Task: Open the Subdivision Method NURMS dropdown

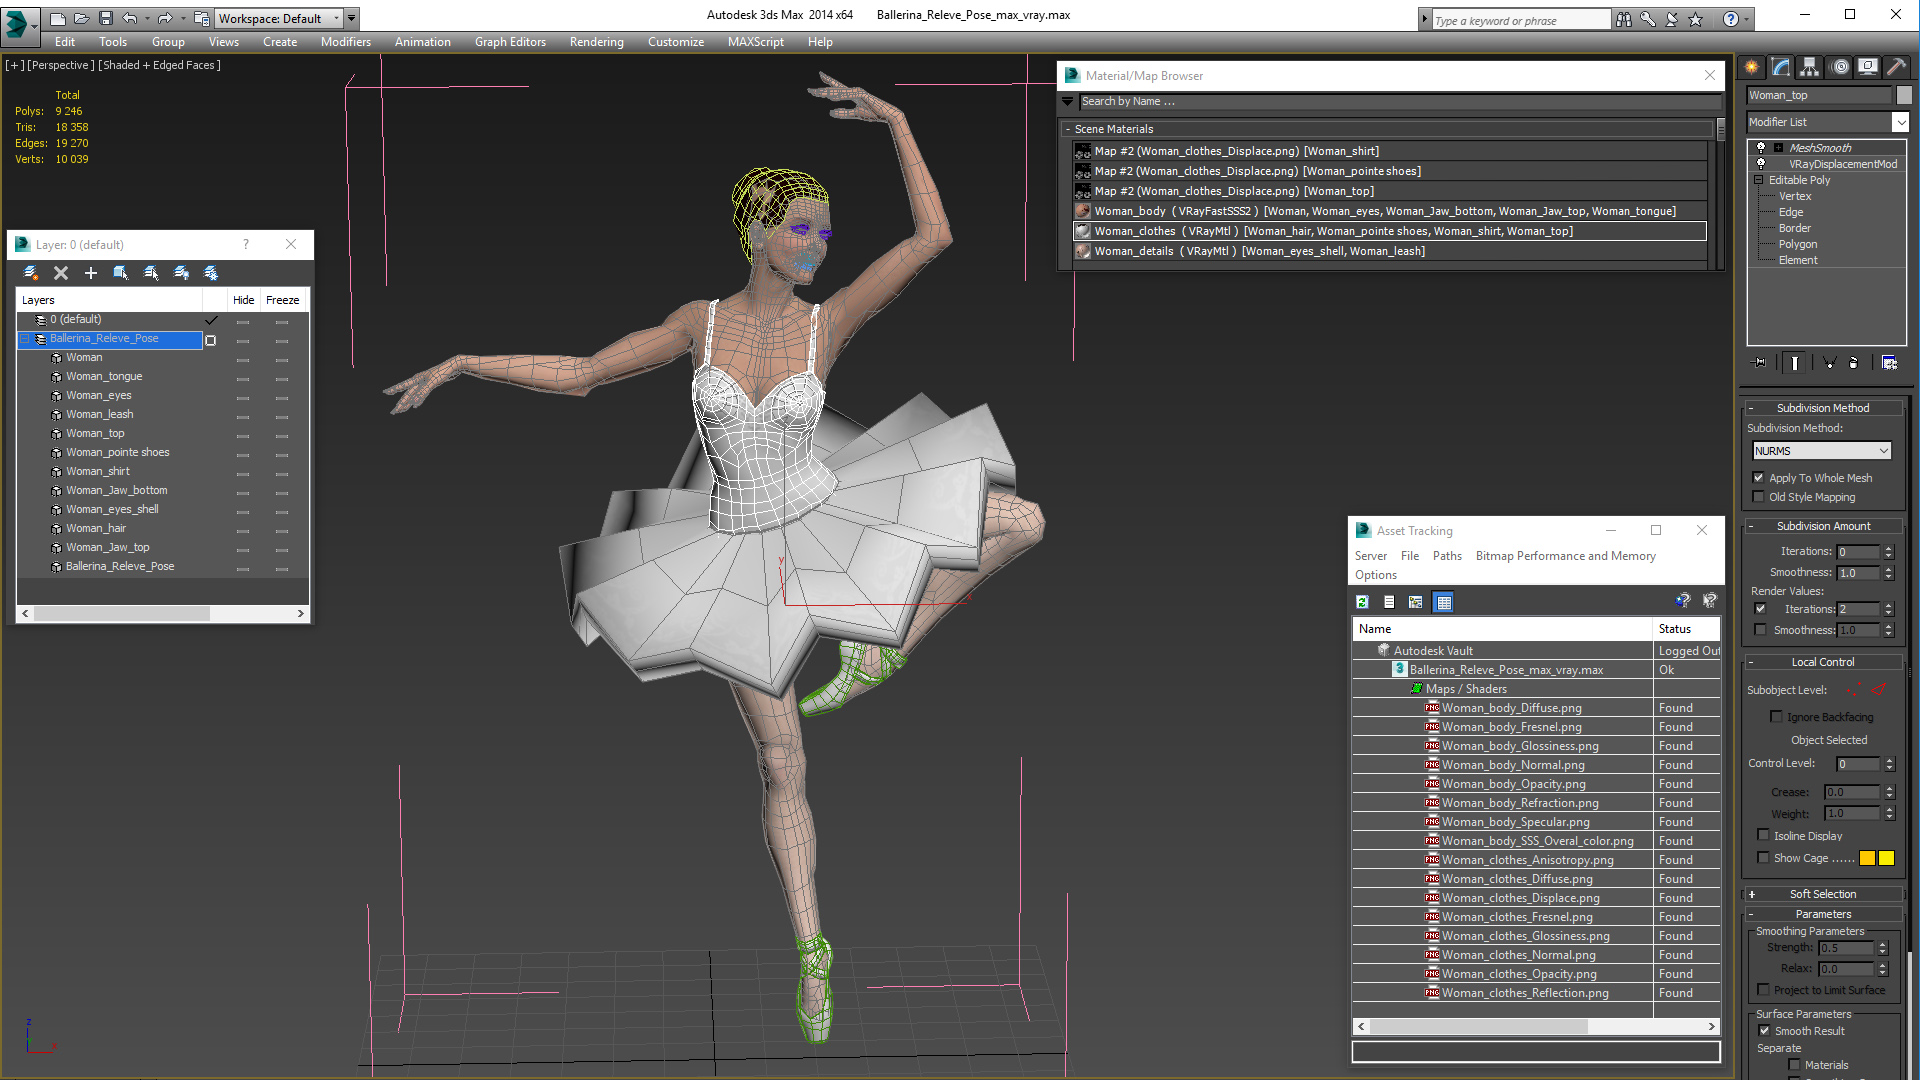Action: click(1822, 451)
